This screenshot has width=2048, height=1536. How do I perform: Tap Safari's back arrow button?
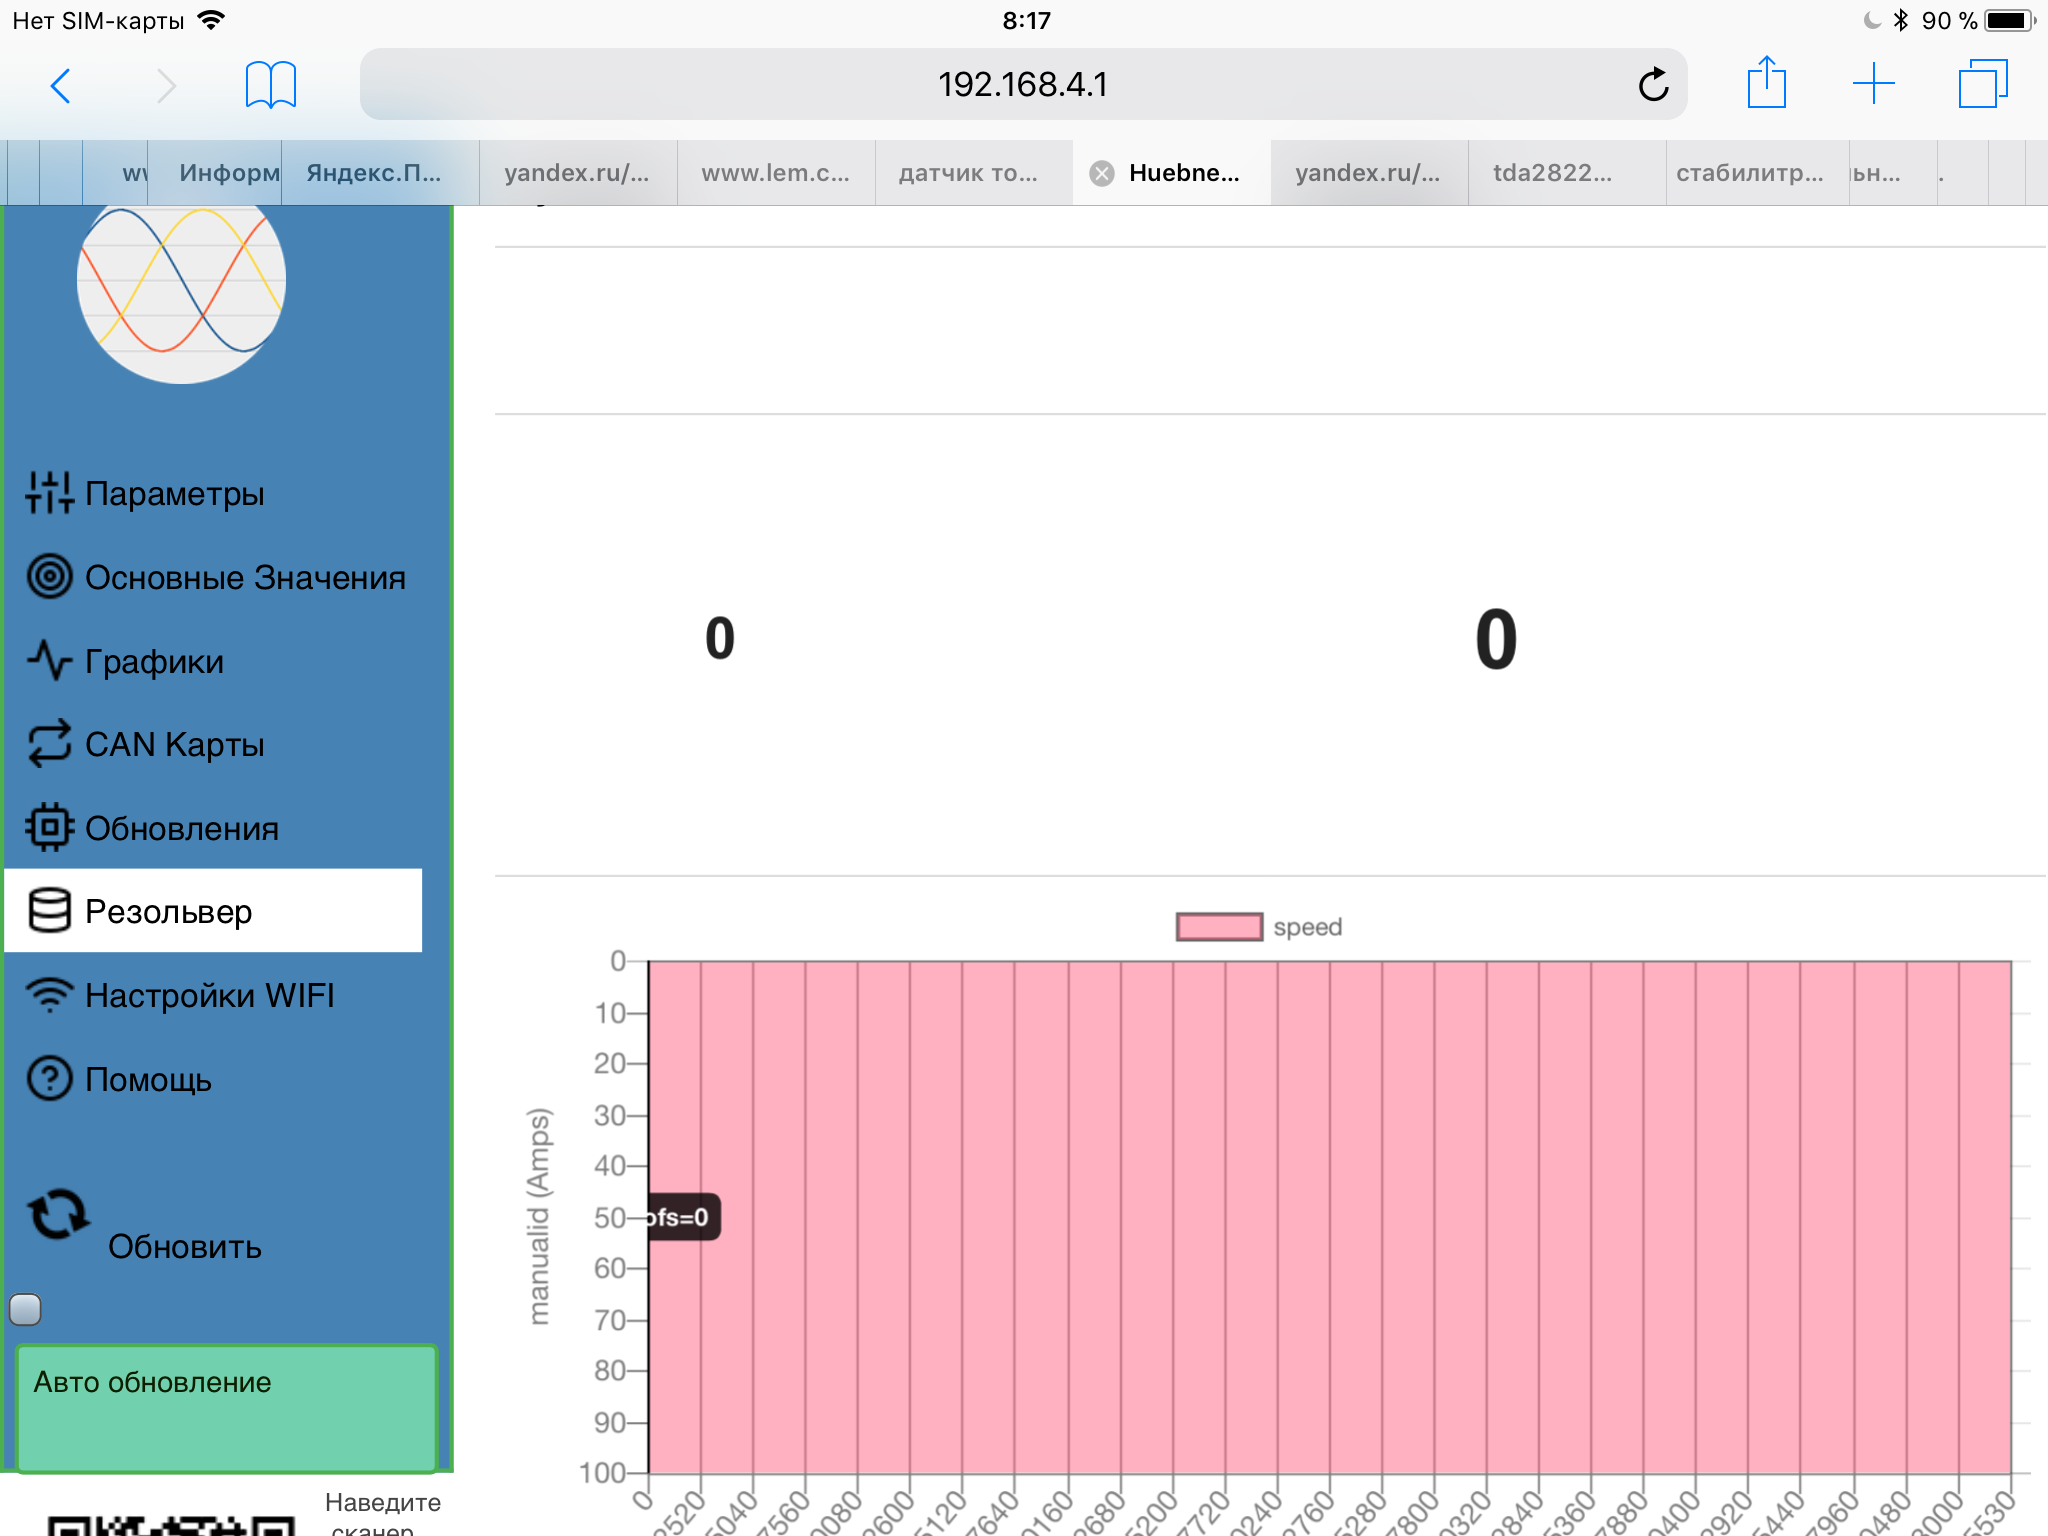(61, 86)
